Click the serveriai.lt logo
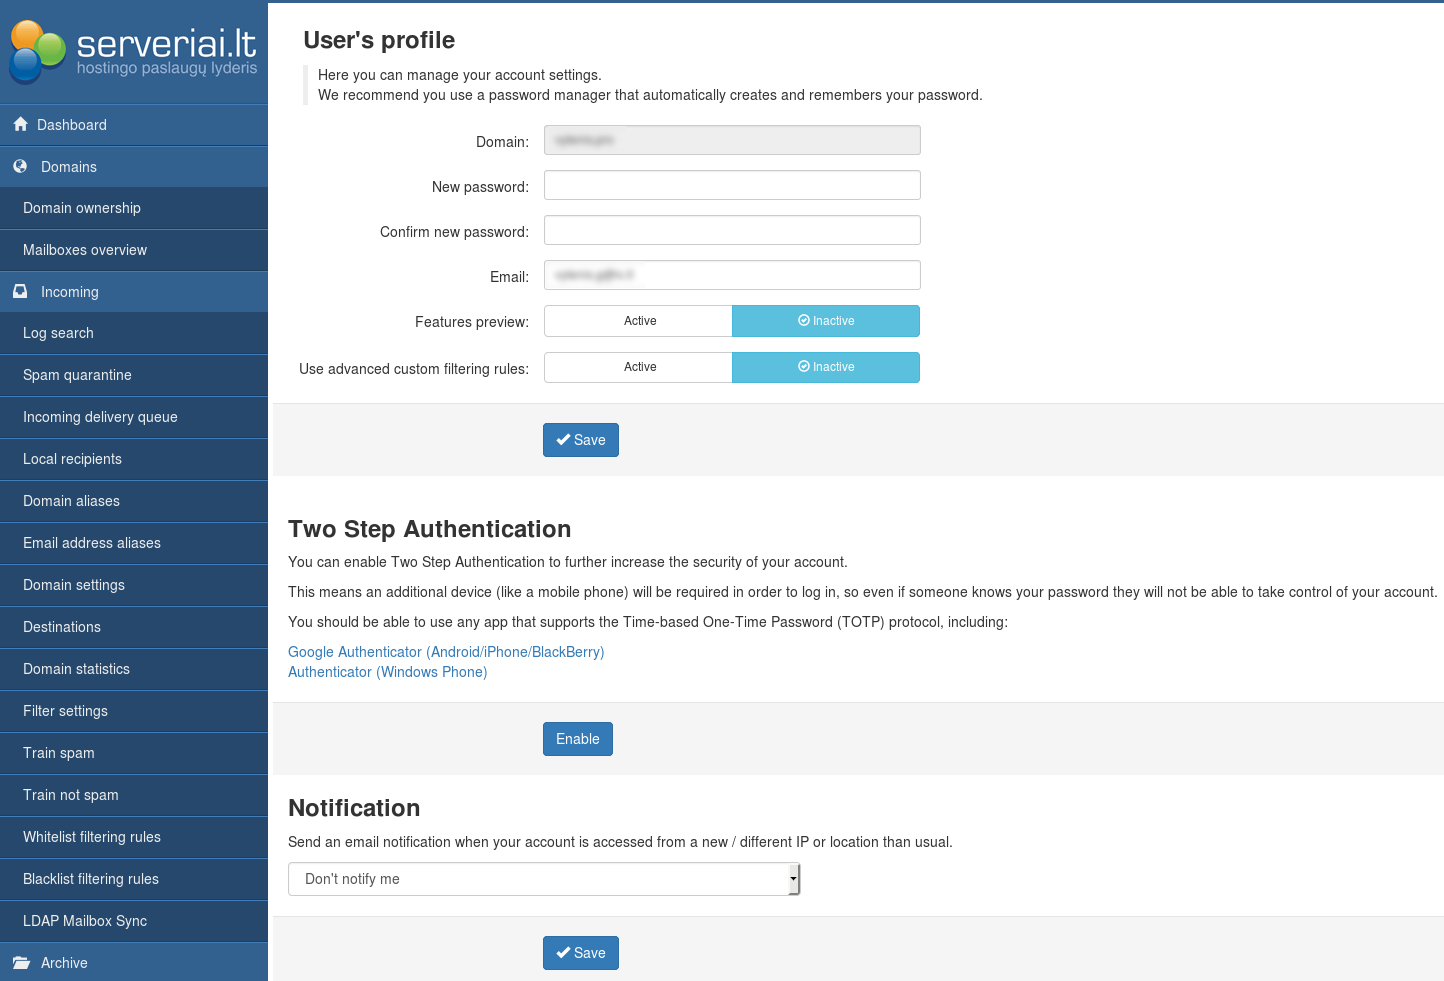The image size is (1444, 981). 133,52
